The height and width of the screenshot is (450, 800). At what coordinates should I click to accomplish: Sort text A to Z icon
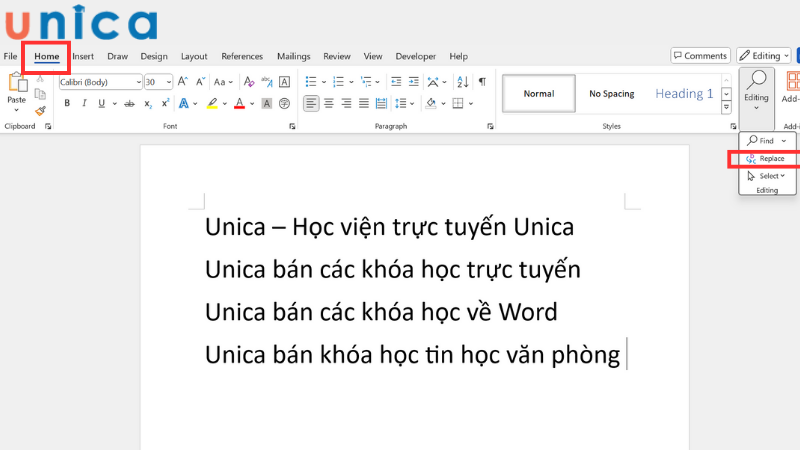463,82
